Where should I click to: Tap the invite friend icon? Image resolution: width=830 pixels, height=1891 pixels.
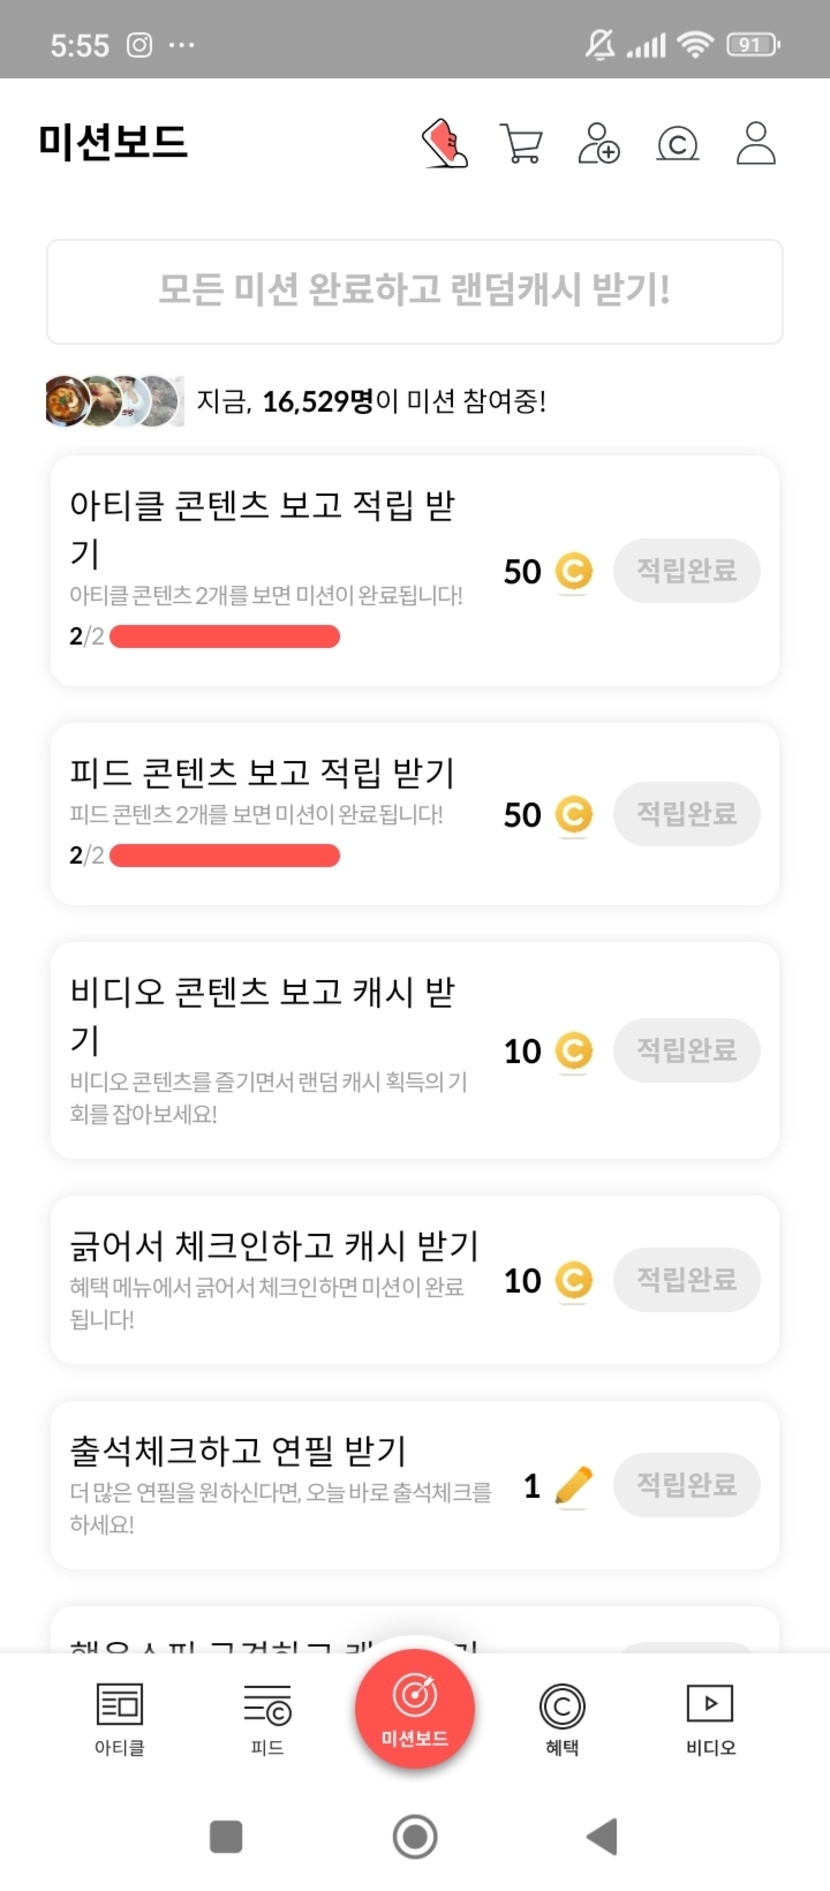point(599,143)
